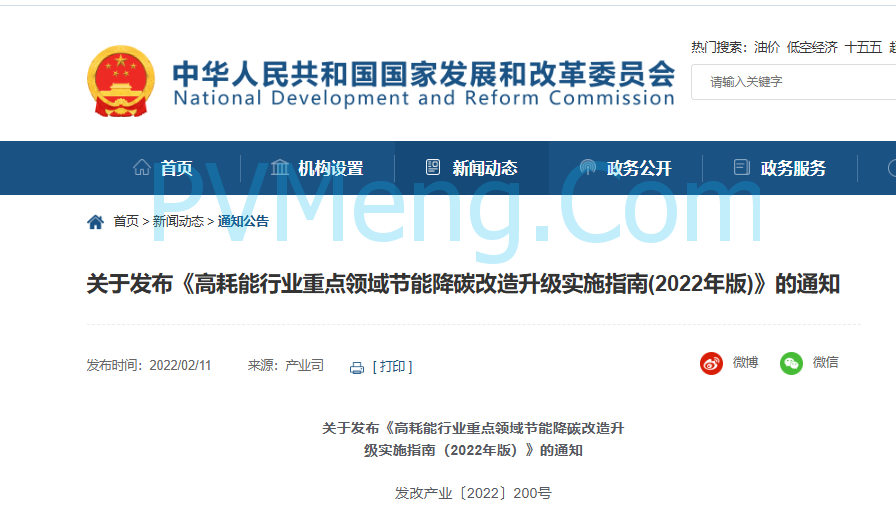Click the document number 发改产业〔2022〕200号
The image size is (896, 520).
pyautogui.click(x=473, y=493)
